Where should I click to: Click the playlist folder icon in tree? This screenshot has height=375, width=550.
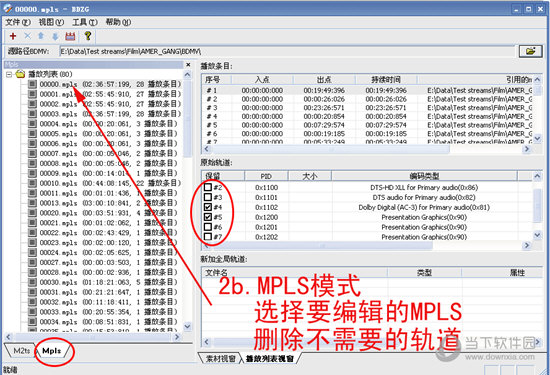coord(20,74)
